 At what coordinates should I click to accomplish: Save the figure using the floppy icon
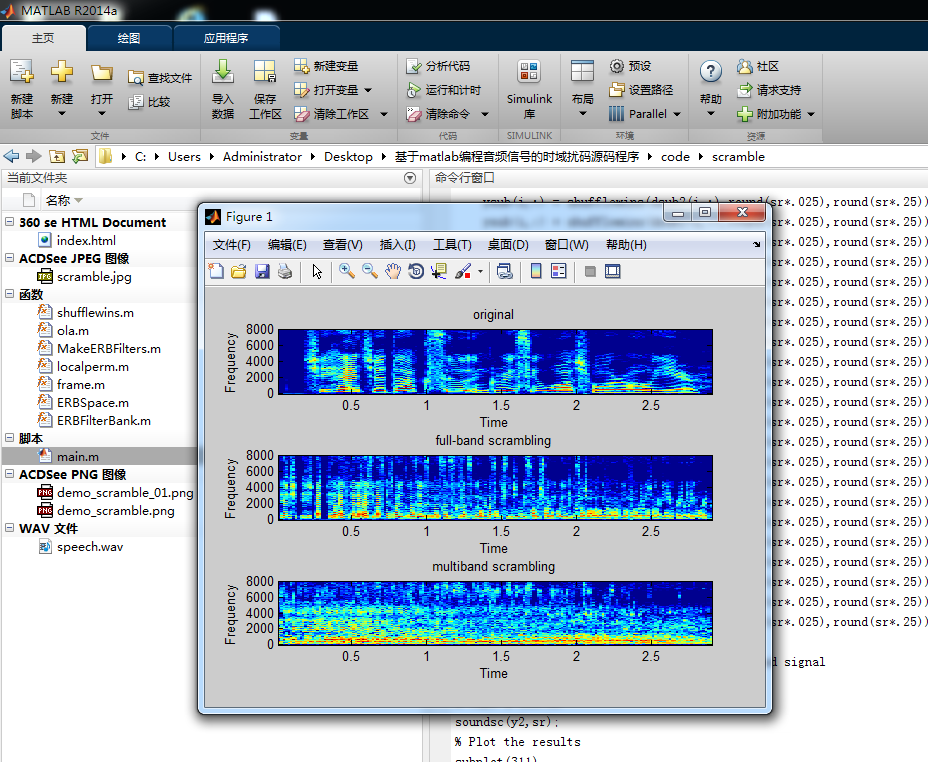pos(262,272)
